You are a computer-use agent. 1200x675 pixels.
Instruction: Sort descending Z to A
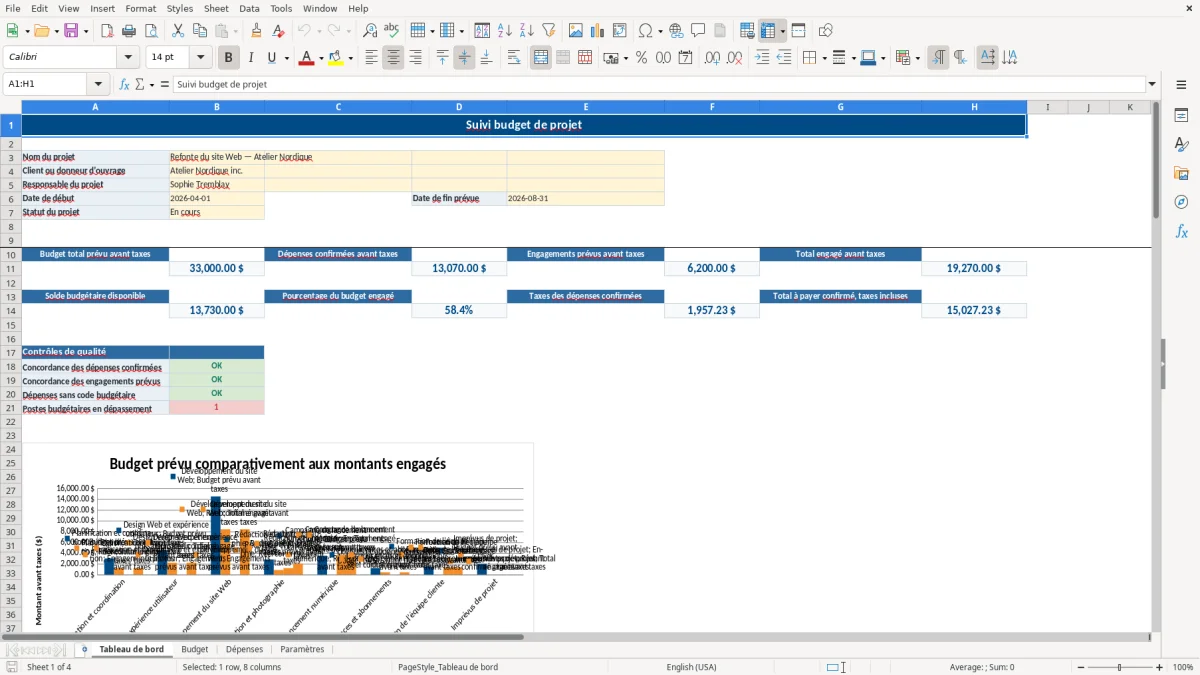tap(526, 31)
